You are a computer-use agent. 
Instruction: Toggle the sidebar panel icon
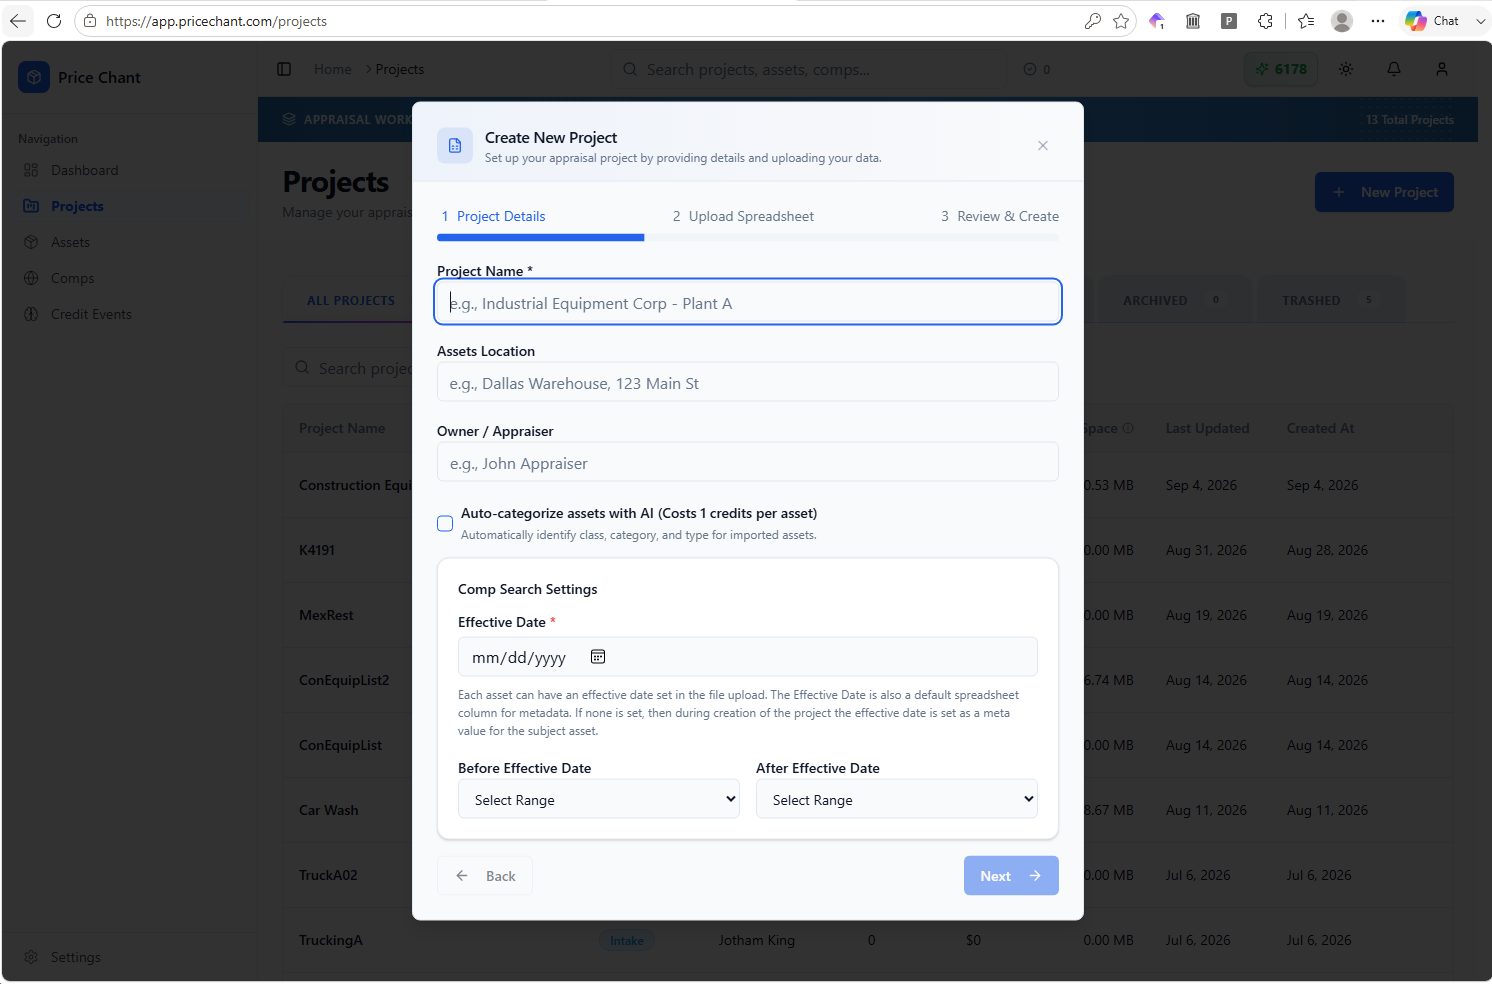coord(284,69)
